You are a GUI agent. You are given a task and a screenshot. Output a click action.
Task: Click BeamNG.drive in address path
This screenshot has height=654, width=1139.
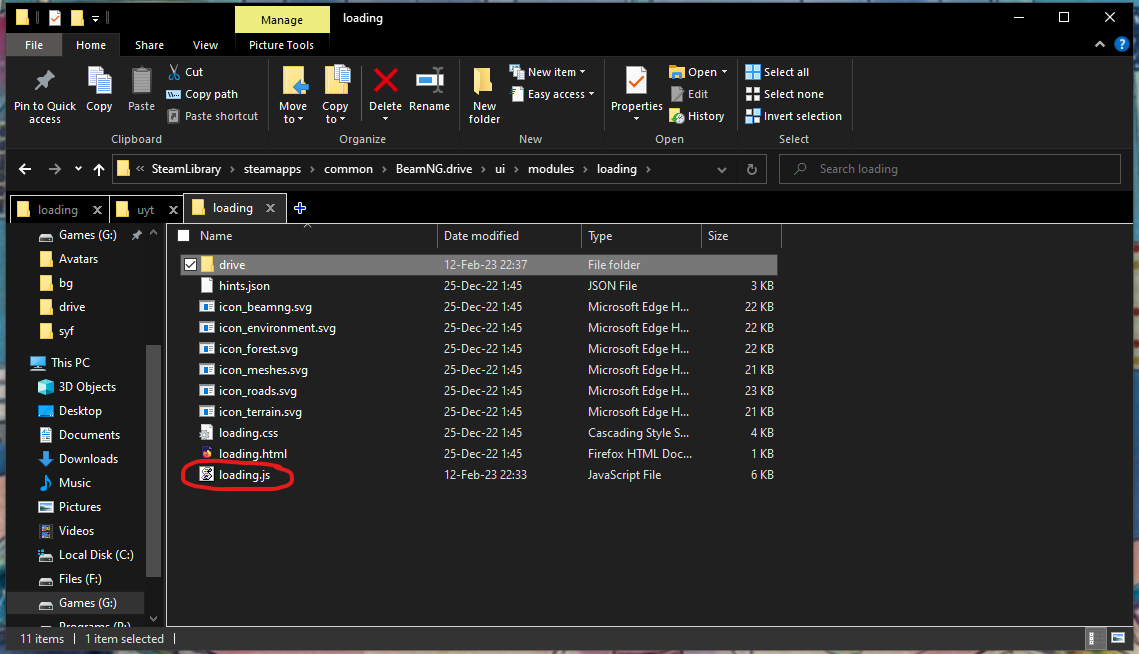[x=434, y=169]
